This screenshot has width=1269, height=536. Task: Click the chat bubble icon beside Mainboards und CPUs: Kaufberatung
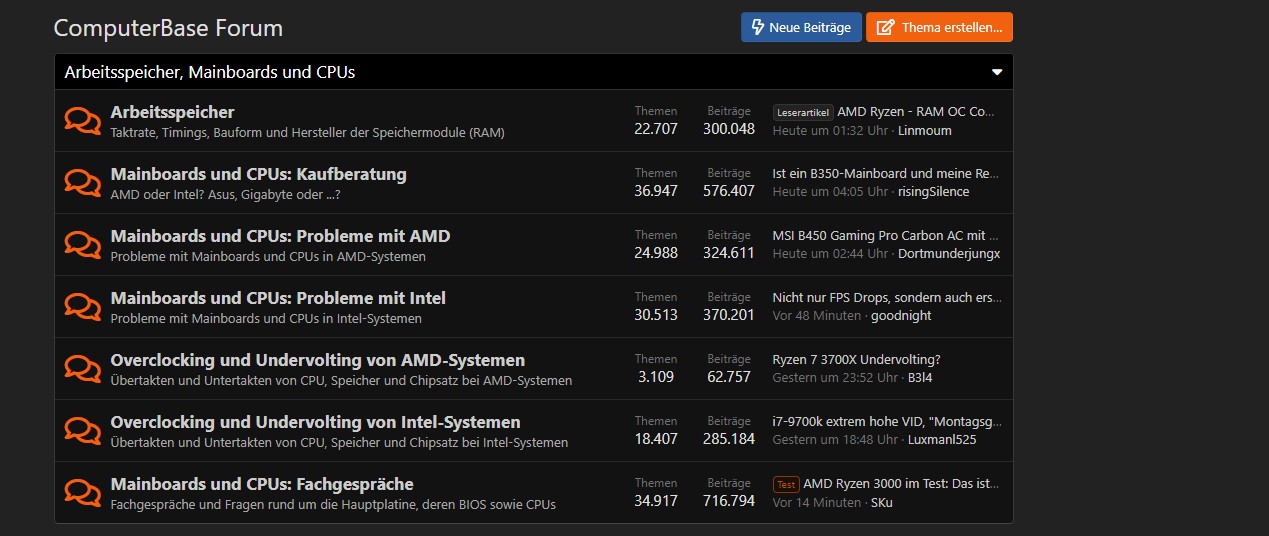coord(82,183)
